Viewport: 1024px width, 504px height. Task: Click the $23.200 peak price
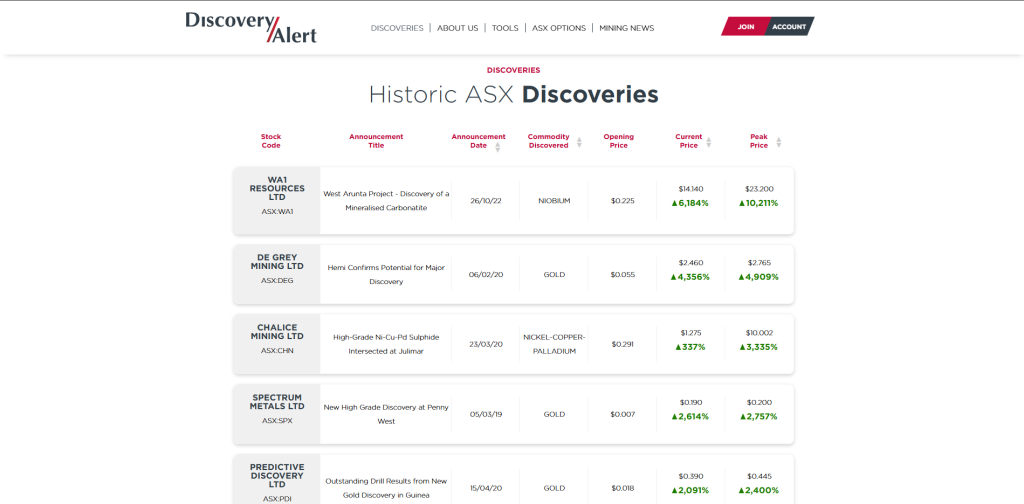pos(758,189)
